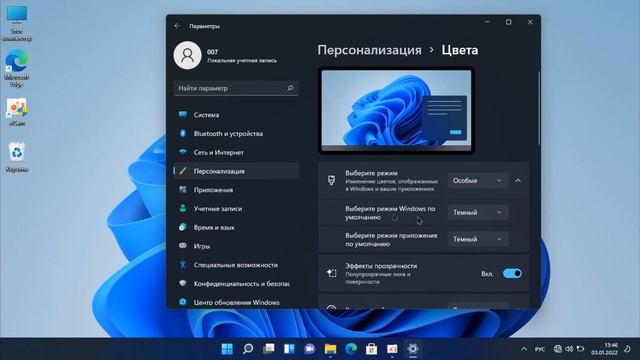Open Chat (Teams) on the taskbar
Image resolution: width=640 pixels, height=360 pixels.
pos(309,349)
